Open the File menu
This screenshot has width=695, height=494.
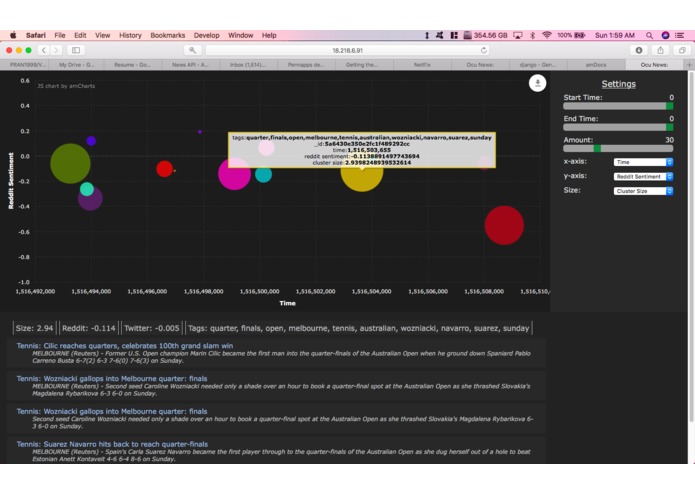pos(60,35)
